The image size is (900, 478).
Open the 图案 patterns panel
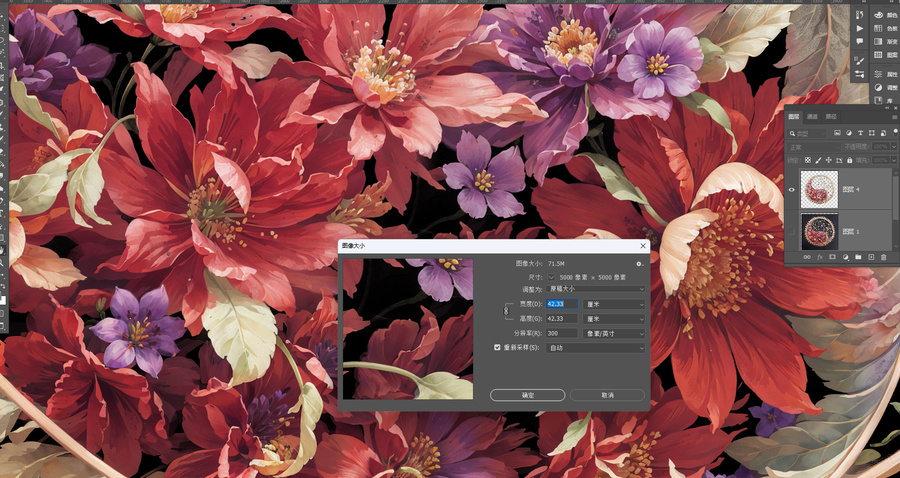tap(885, 55)
